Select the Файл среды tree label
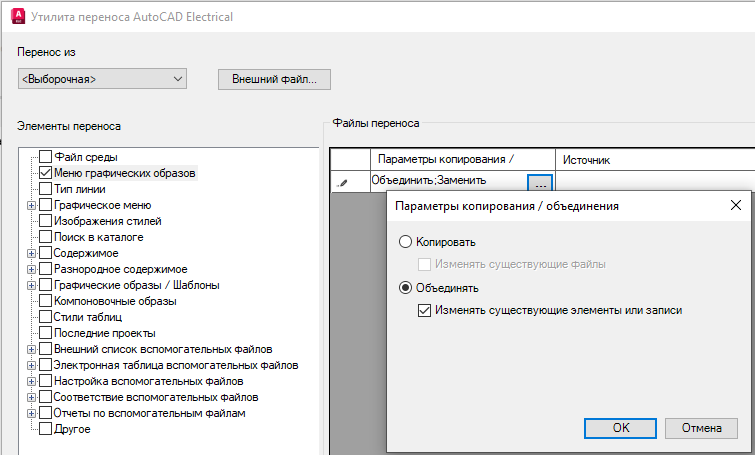The image size is (755, 455). tap(86, 157)
